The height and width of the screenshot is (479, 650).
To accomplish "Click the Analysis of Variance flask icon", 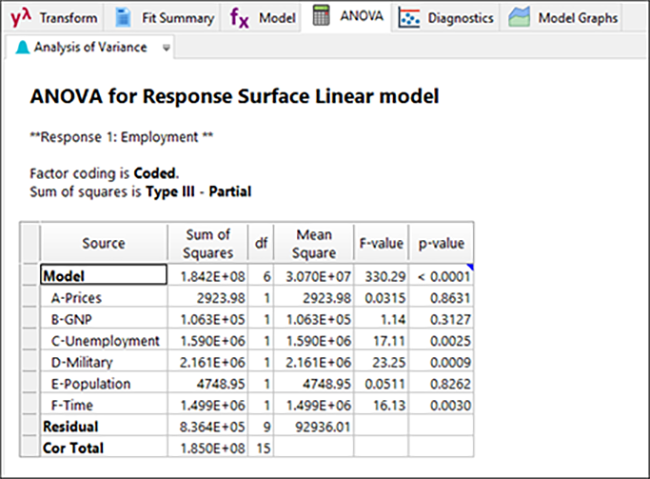I will [x=22, y=47].
